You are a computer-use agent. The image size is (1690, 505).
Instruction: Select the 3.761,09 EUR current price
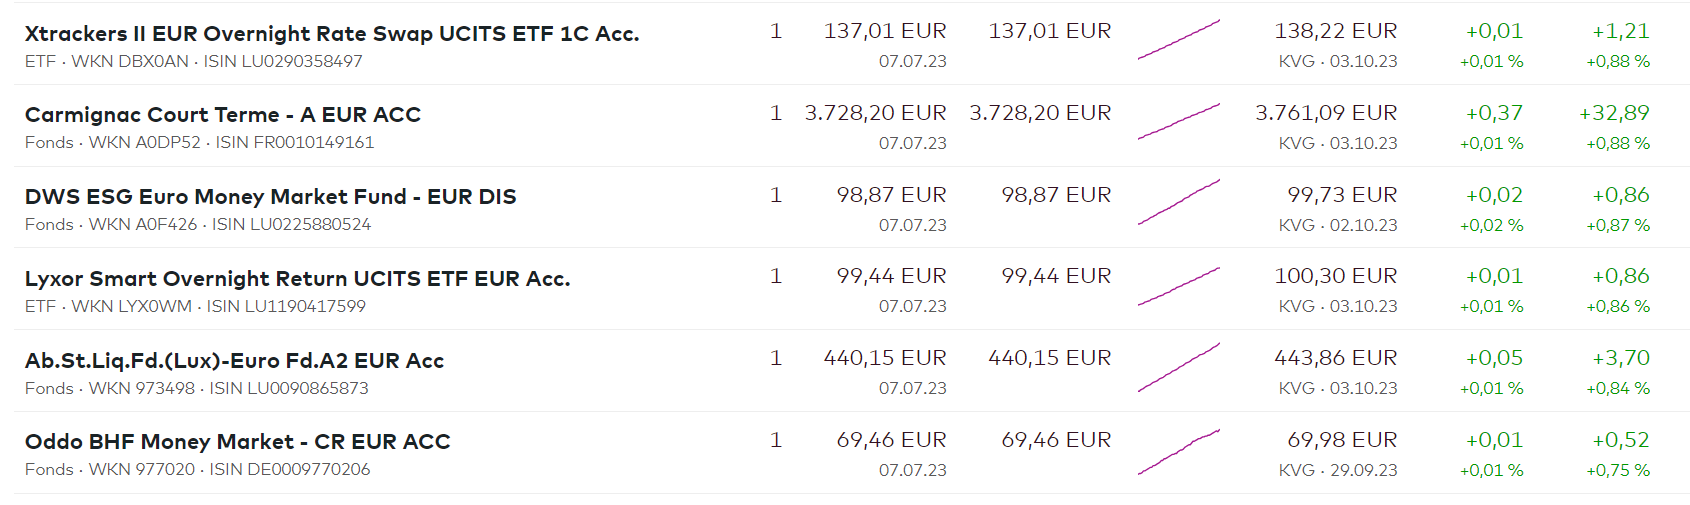click(1326, 113)
